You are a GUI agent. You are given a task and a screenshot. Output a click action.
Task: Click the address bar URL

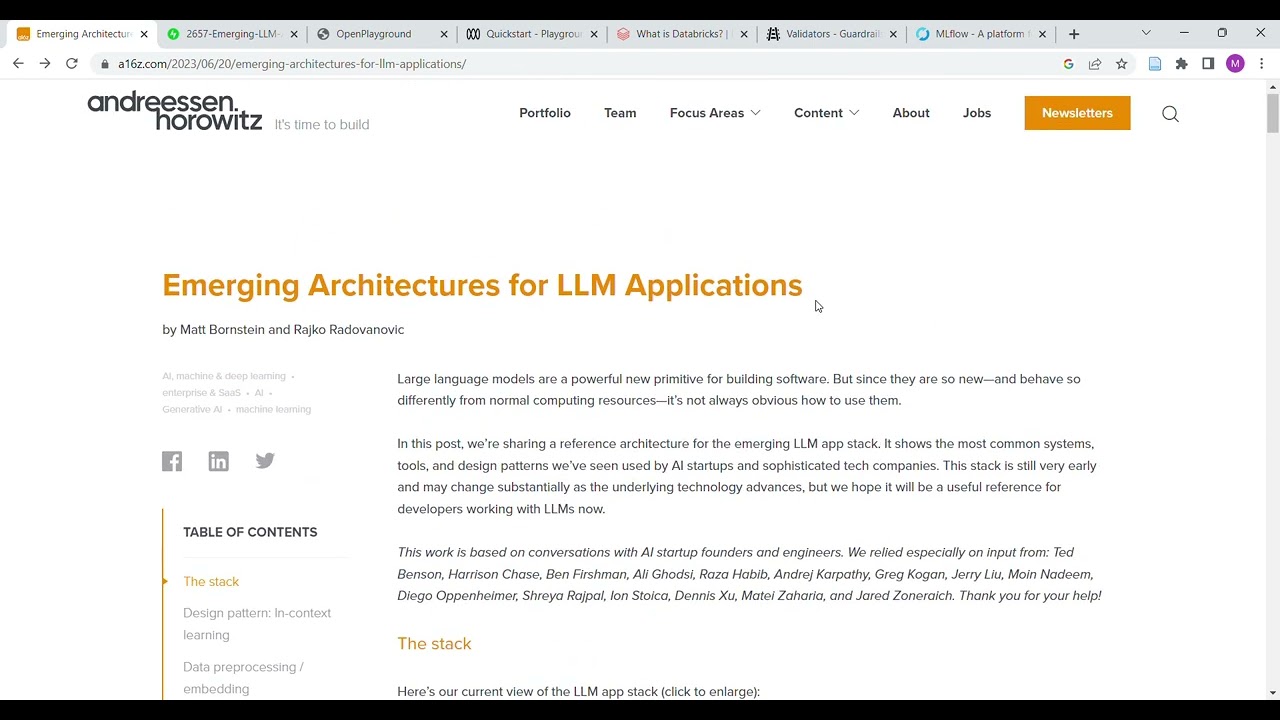pyautogui.click(x=292, y=64)
